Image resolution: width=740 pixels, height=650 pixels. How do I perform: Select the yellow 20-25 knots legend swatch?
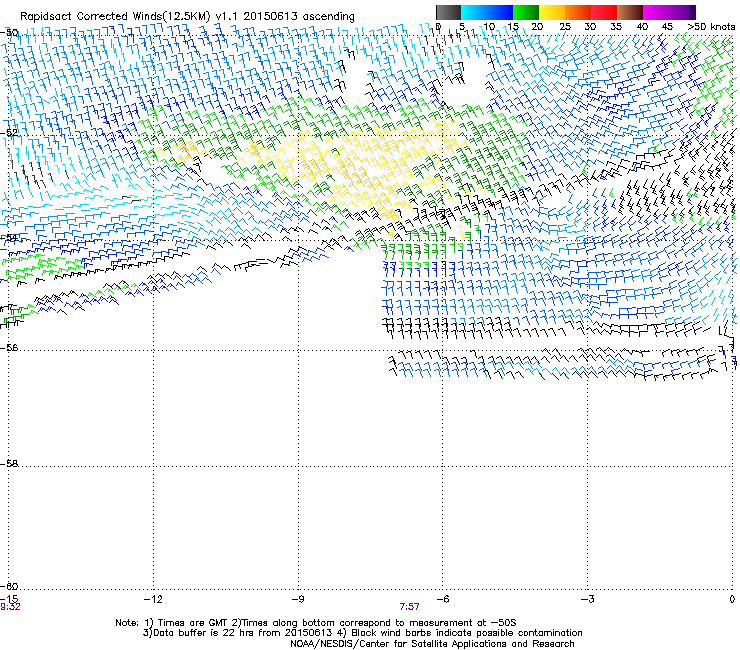click(x=552, y=12)
